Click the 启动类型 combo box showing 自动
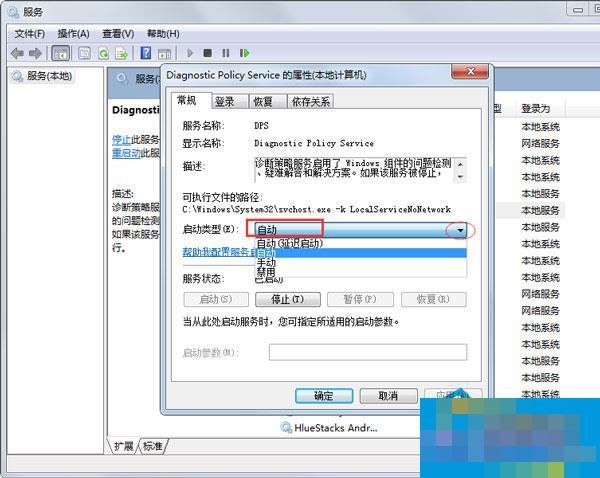600x478 pixels. tap(360, 230)
